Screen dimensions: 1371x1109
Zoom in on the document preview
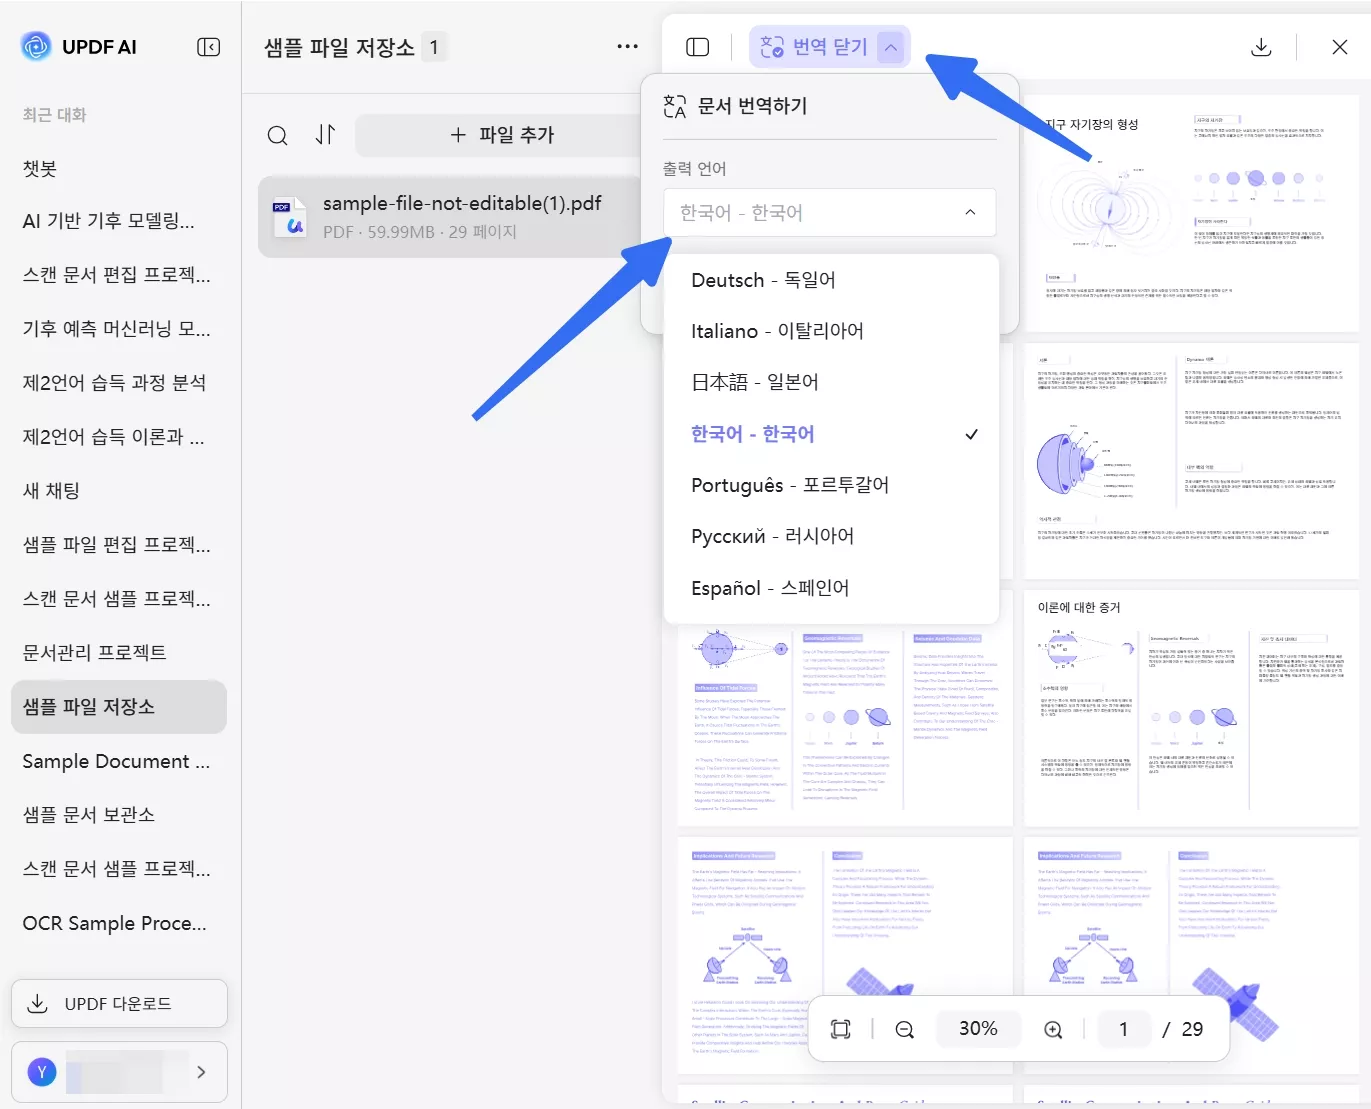pos(1052,1028)
